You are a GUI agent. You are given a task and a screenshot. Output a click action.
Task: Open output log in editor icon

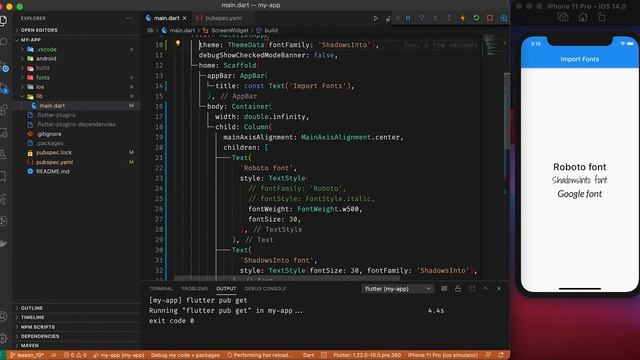click(x=472, y=289)
